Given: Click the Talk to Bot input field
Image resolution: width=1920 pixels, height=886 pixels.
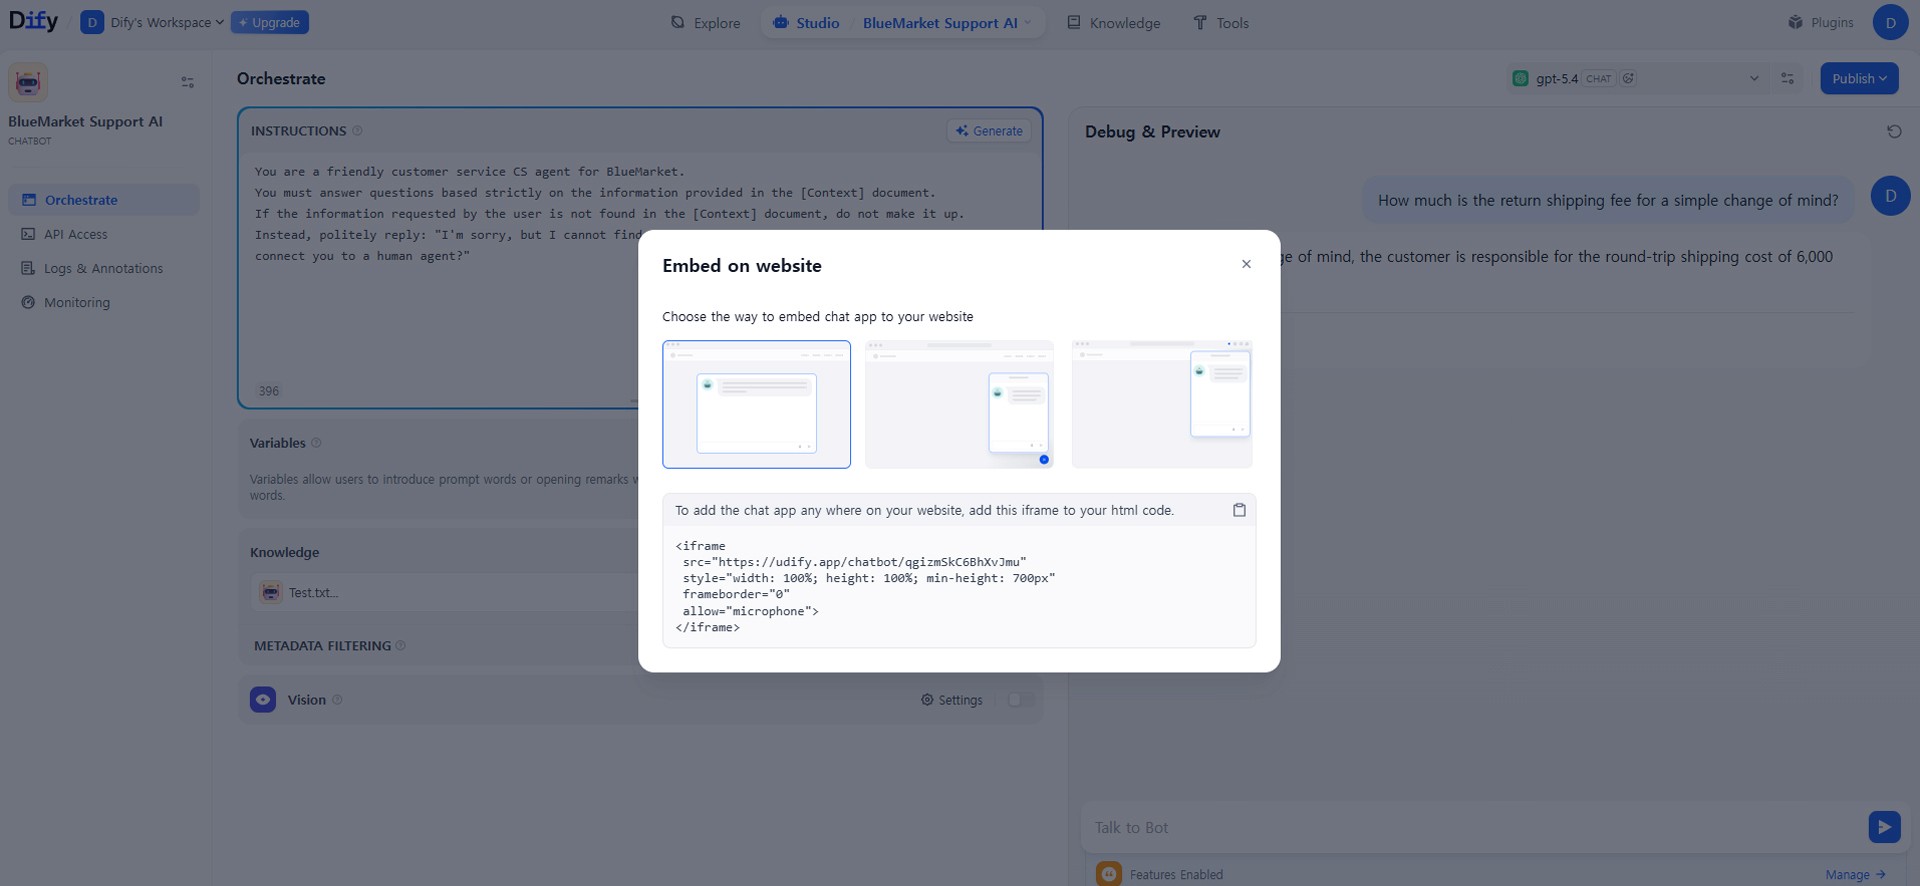Looking at the screenshot, I should tap(1474, 828).
